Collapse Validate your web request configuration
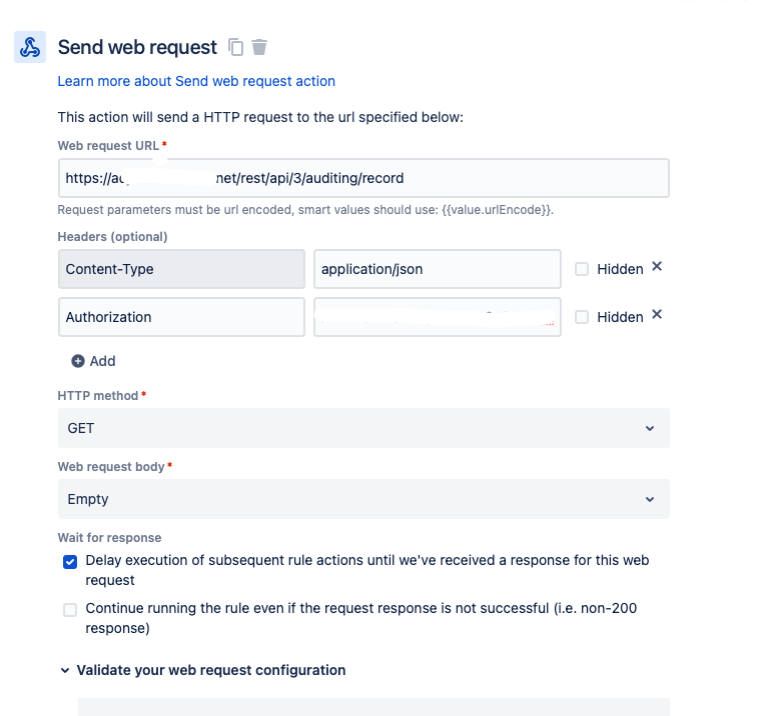The width and height of the screenshot is (770, 716). coord(65,670)
